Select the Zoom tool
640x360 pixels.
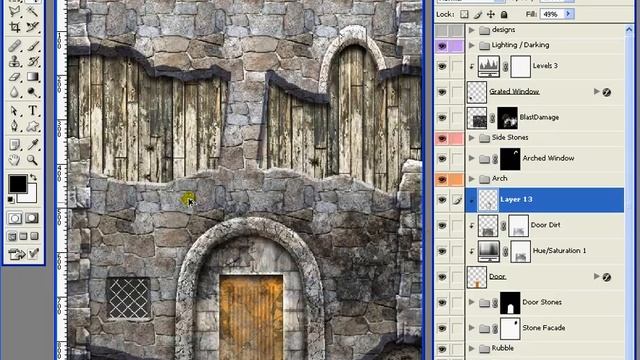pos(32,160)
